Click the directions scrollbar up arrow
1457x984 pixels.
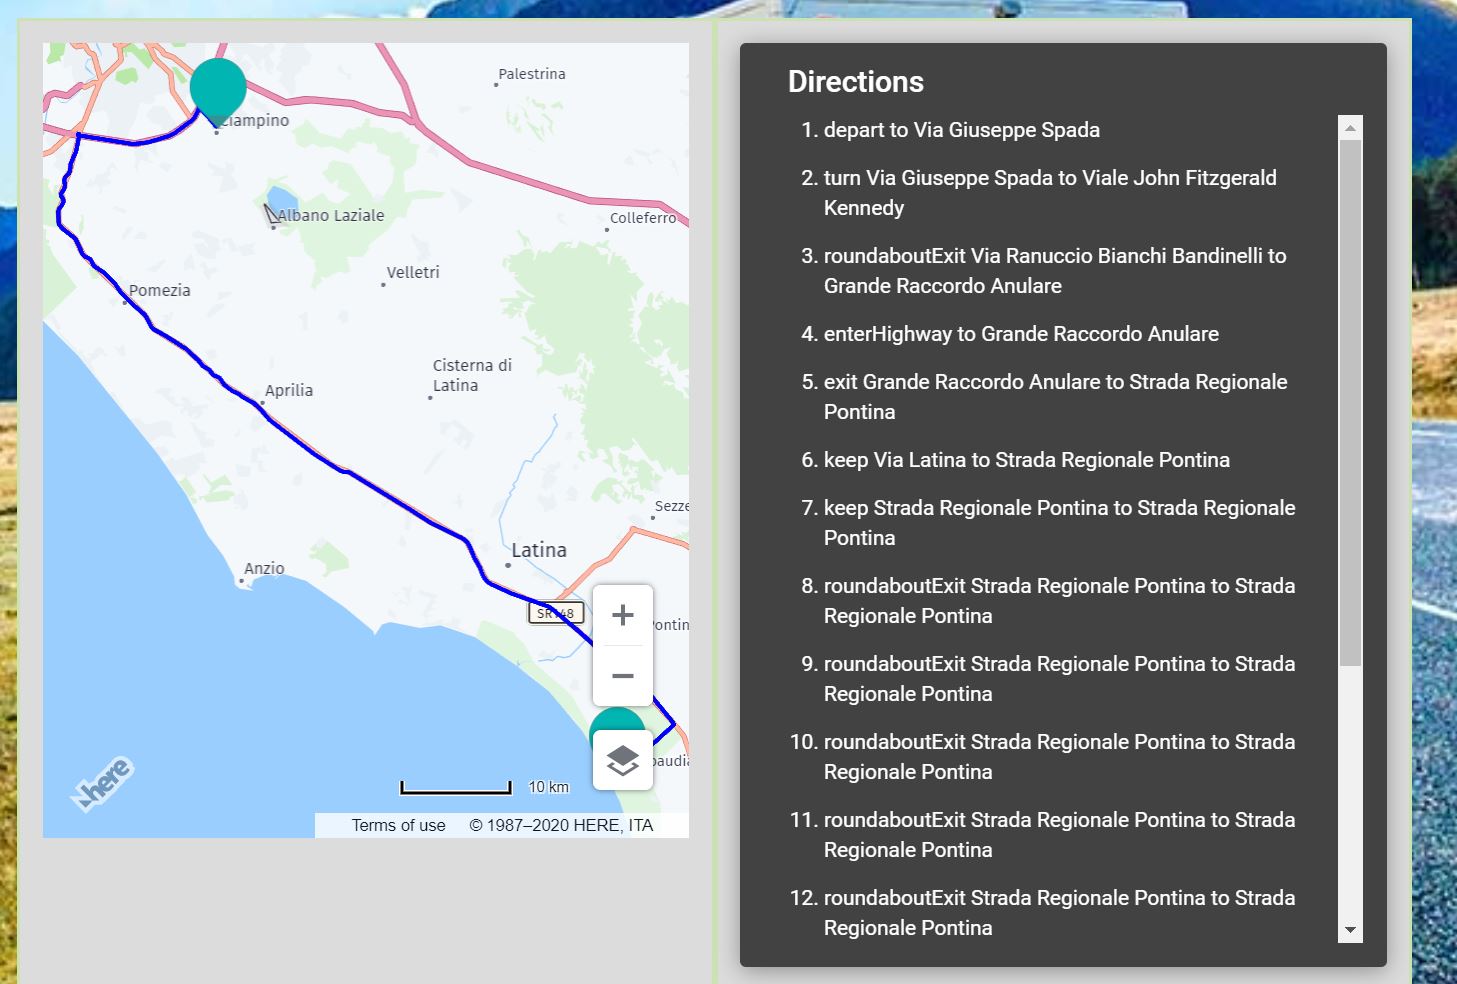tap(1350, 128)
